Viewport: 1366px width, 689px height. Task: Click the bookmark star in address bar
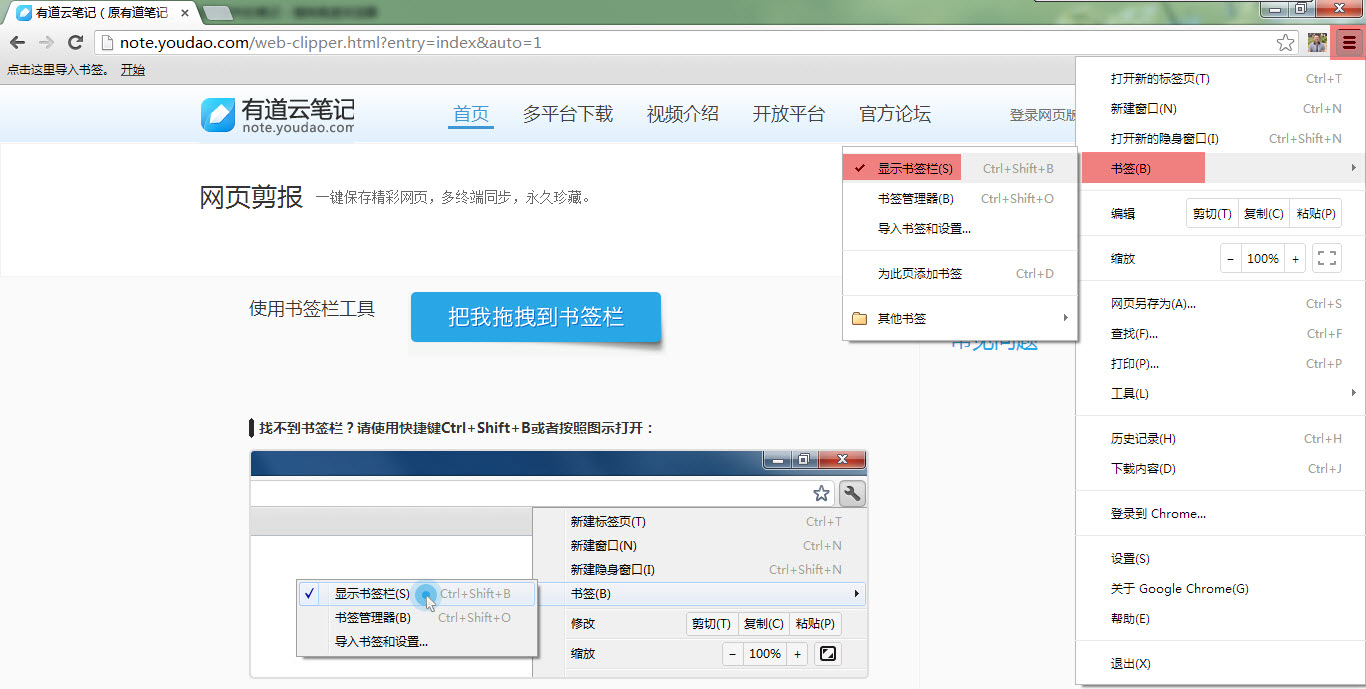pyautogui.click(x=1286, y=42)
